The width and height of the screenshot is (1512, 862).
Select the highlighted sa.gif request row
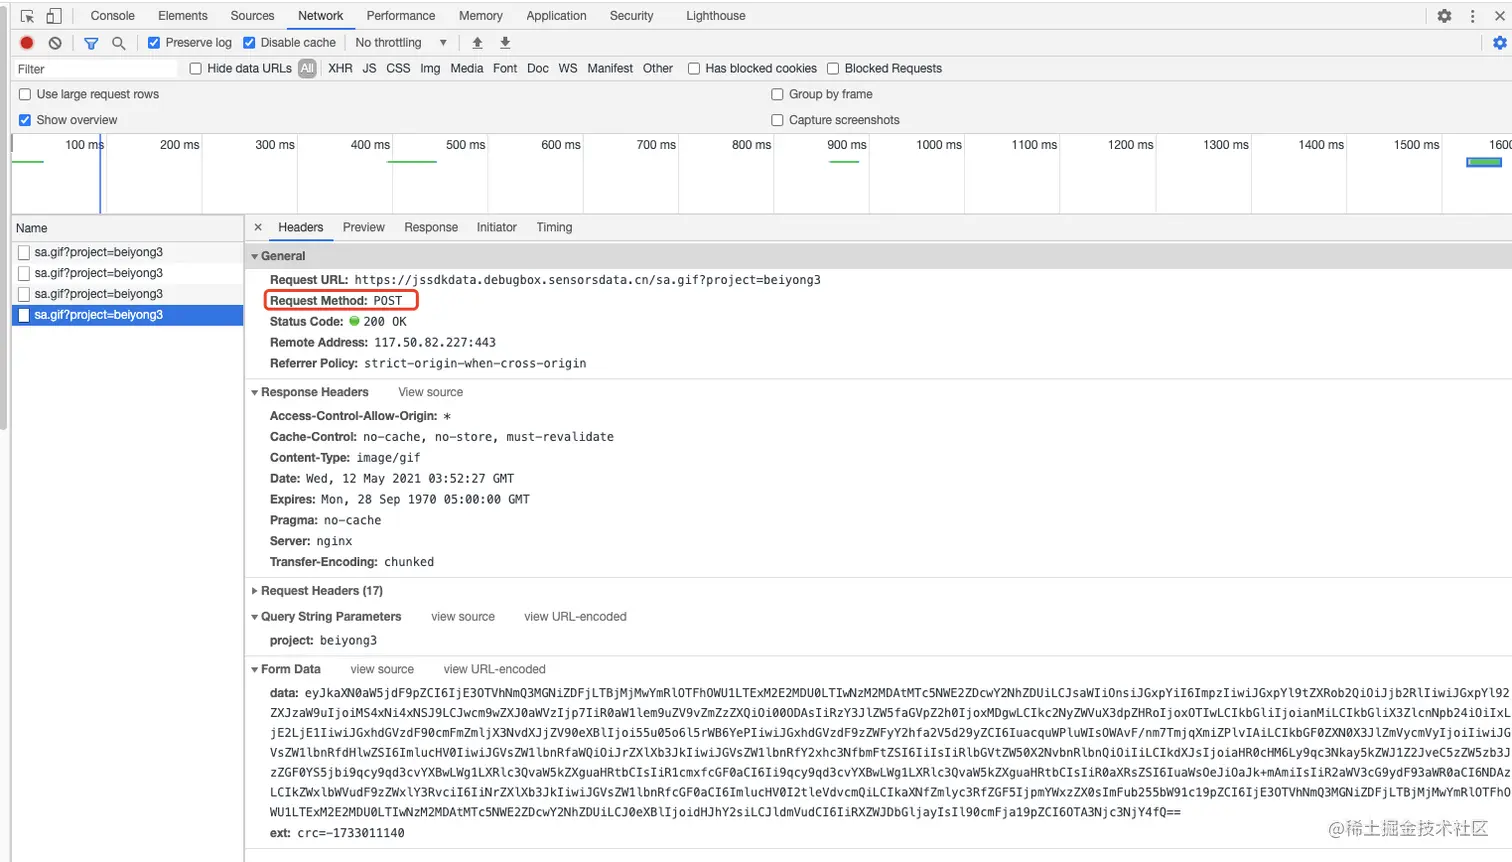point(128,315)
